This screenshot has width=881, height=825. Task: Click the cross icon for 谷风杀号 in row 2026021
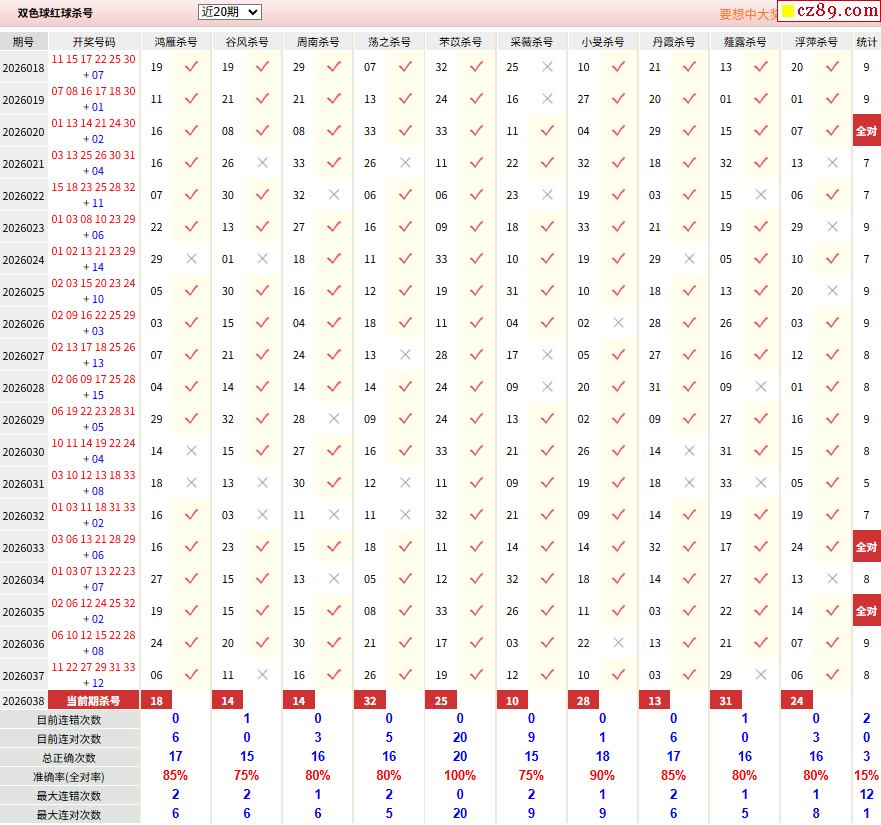point(262,163)
